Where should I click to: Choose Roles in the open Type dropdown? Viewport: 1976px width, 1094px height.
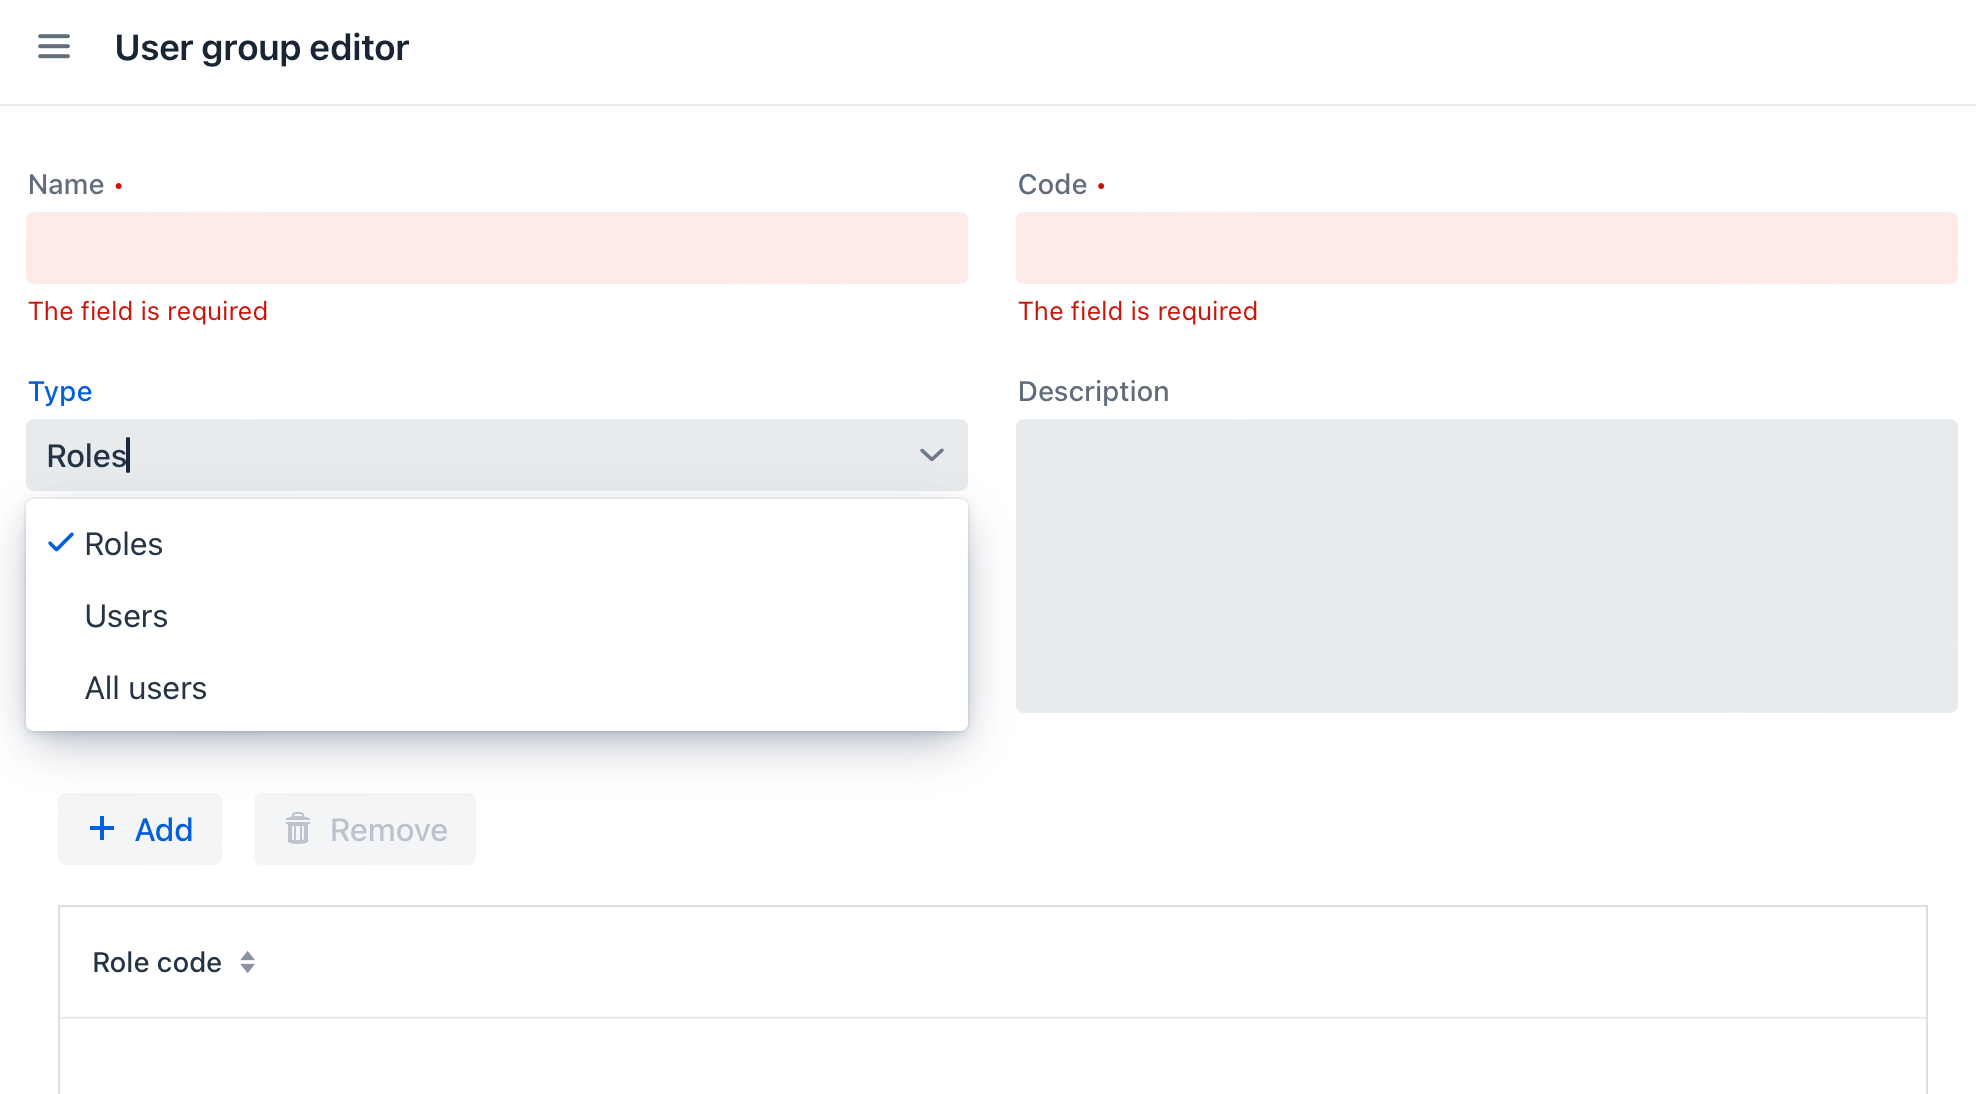click(123, 543)
